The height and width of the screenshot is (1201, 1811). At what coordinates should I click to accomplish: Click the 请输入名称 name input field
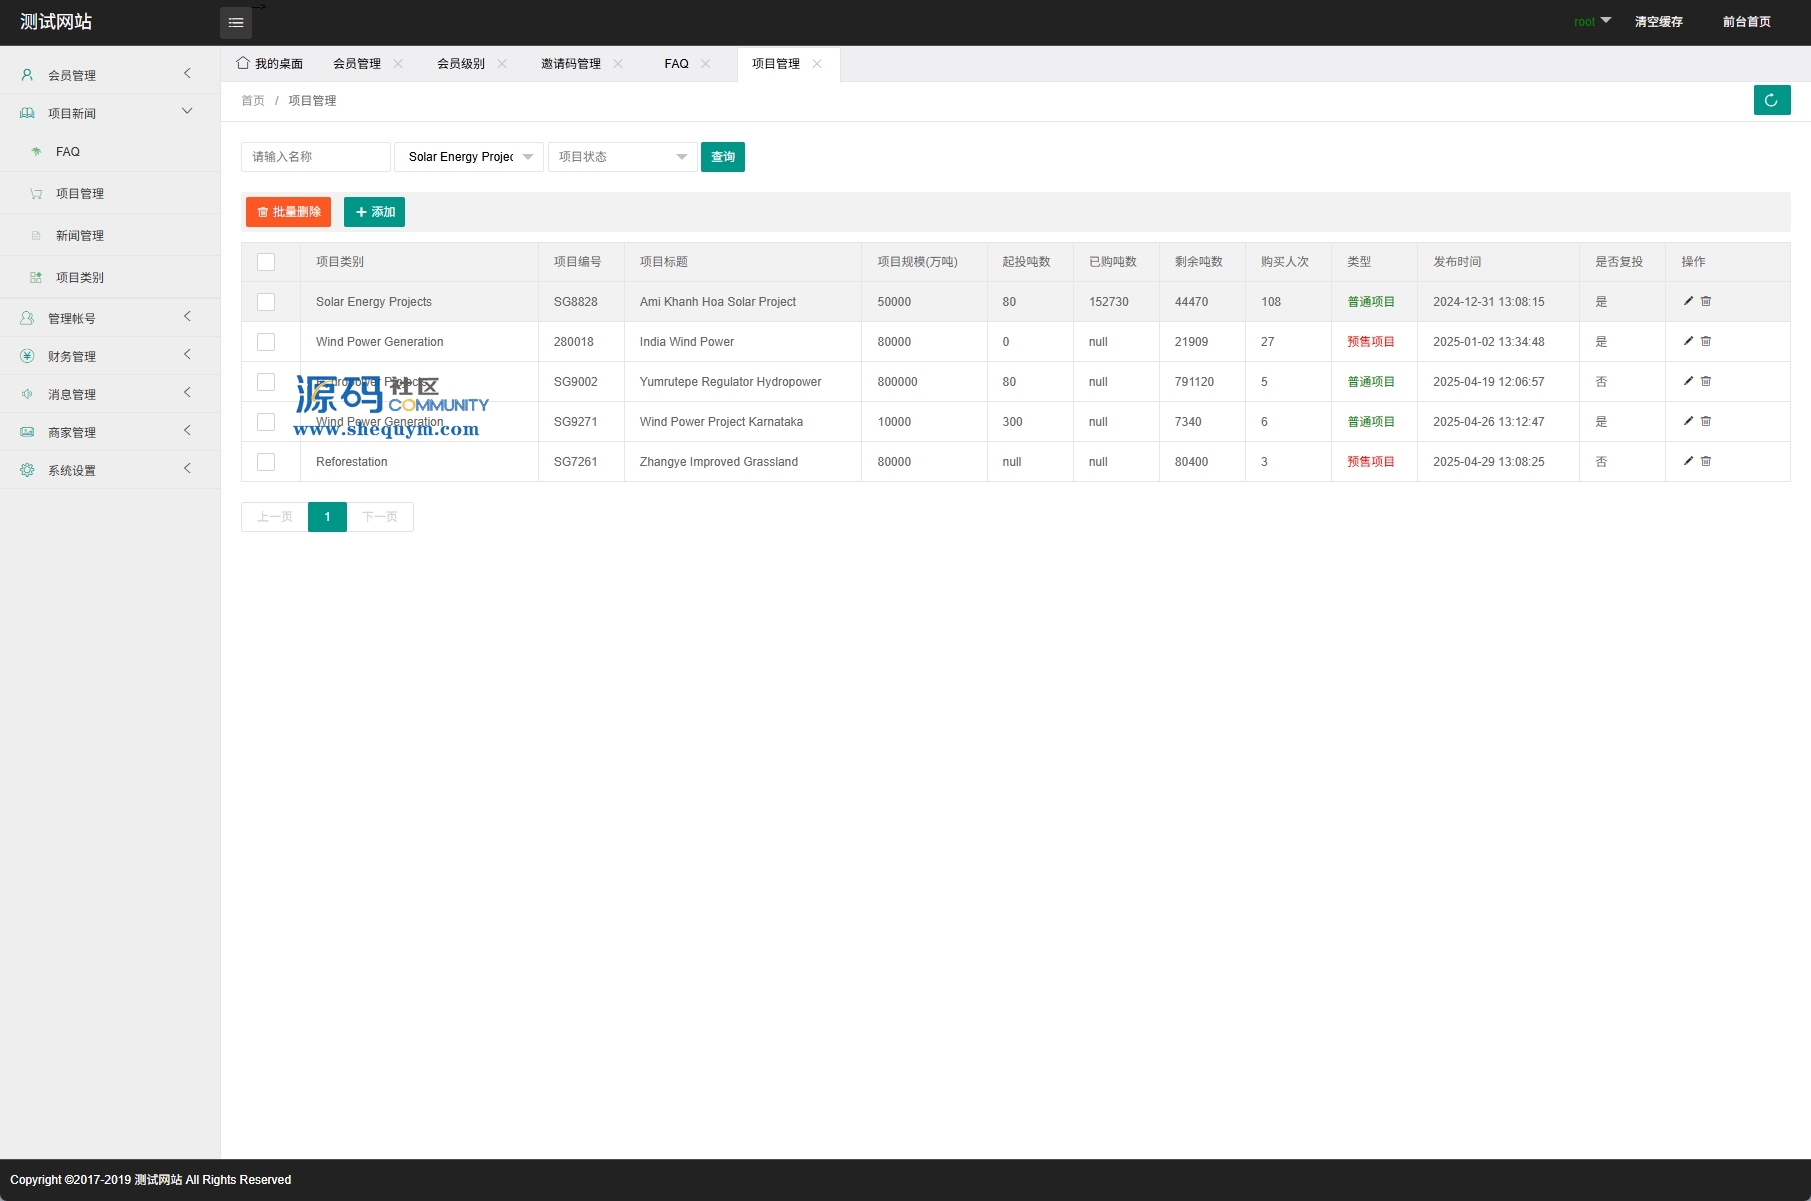click(315, 157)
